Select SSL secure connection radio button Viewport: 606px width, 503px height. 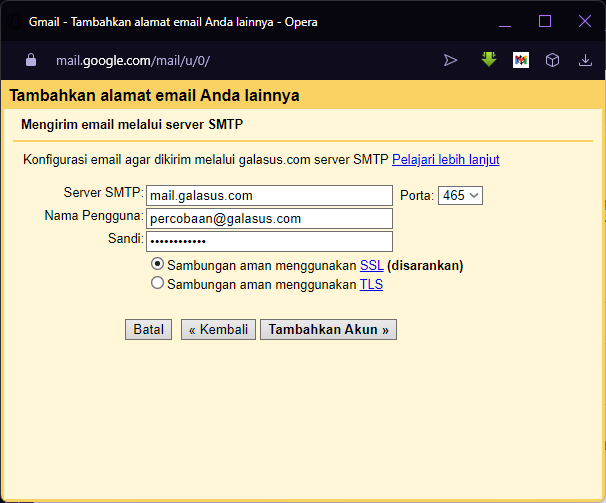pos(157,264)
